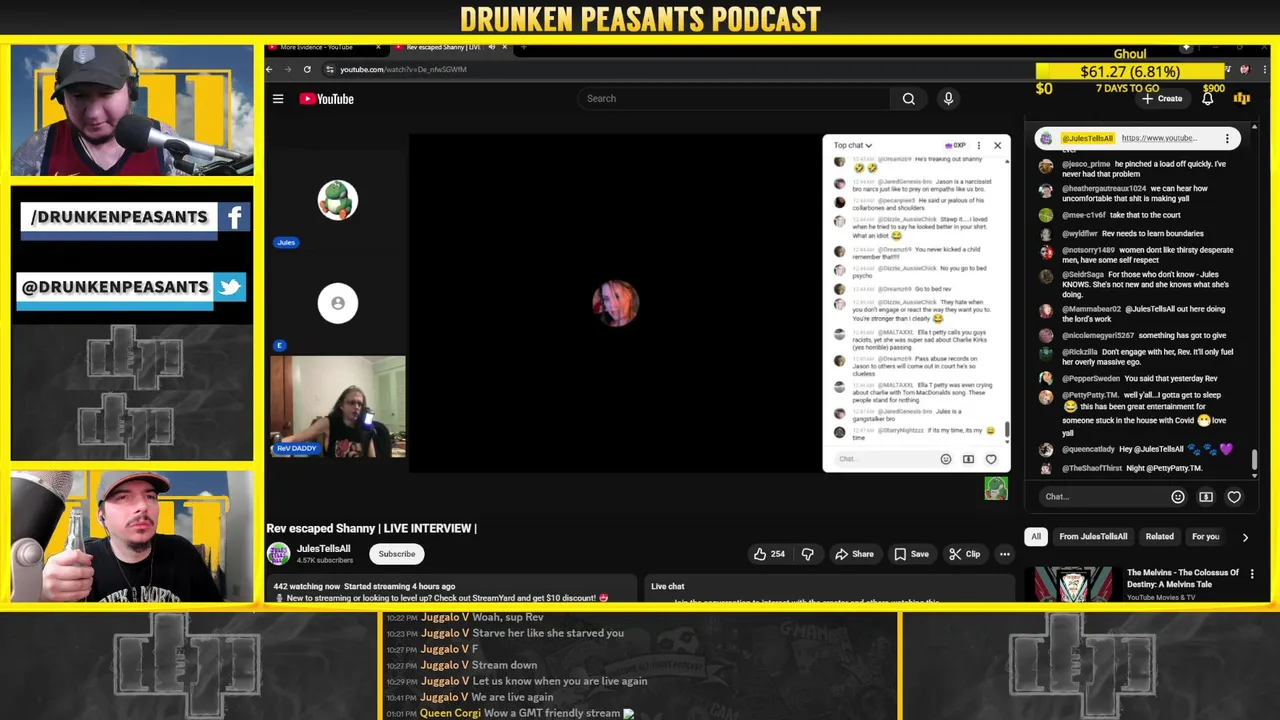Select the All filter chip
This screenshot has width=1280, height=720.
(1036, 537)
